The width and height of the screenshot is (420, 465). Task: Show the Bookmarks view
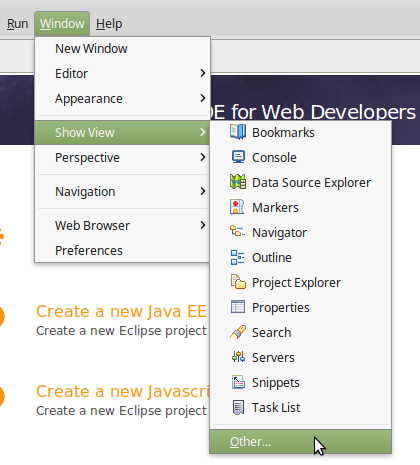pos(300,132)
